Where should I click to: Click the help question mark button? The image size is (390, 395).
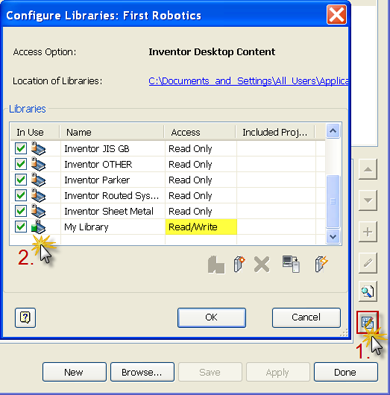[x=25, y=317]
